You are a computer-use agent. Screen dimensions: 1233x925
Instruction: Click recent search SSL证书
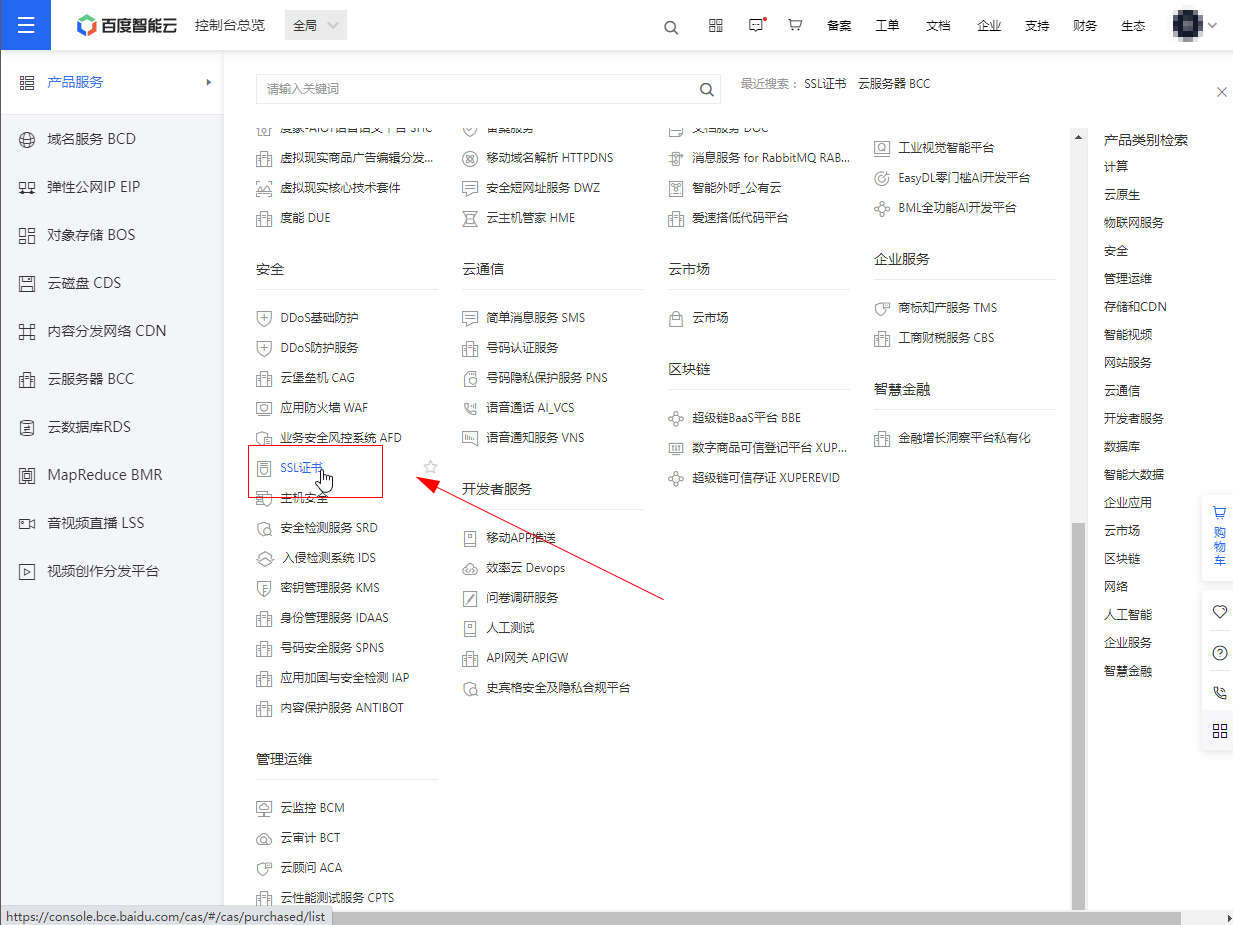click(x=825, y=84)
